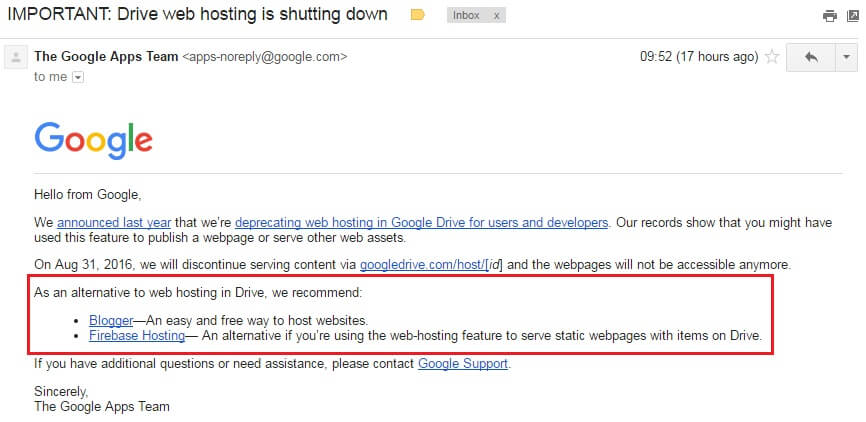Click the reply arrow button
This screenshot has height=422, width=866.
(x=810, y=57)
